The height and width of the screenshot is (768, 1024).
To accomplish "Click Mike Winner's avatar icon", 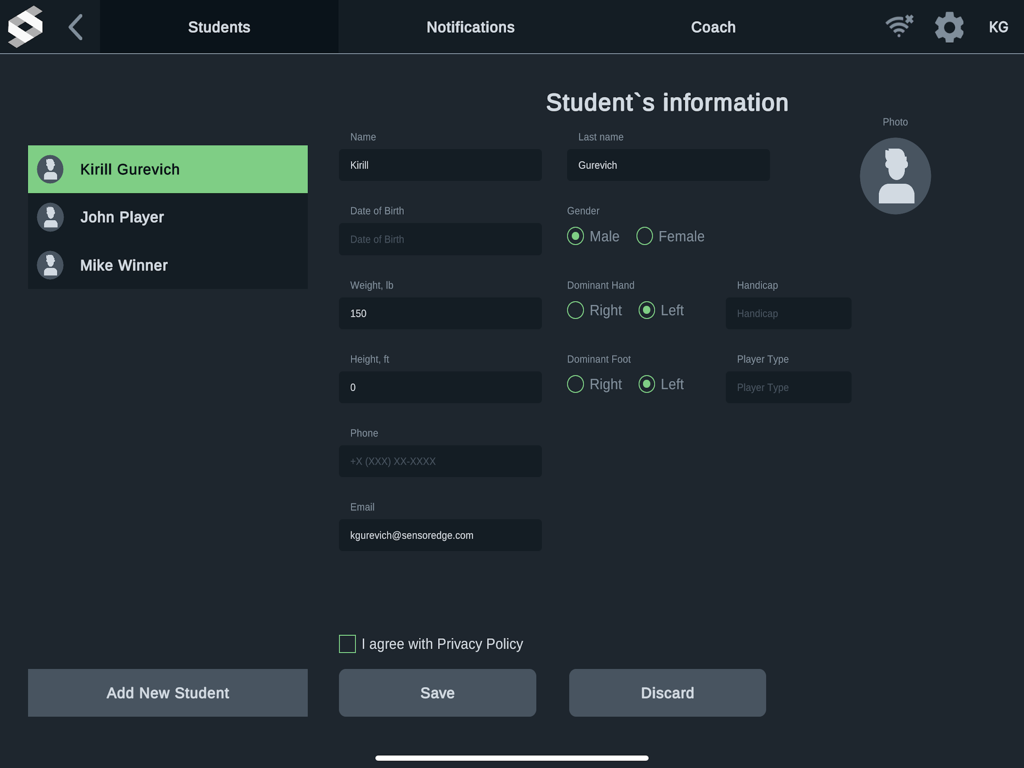I will (50, 265).
